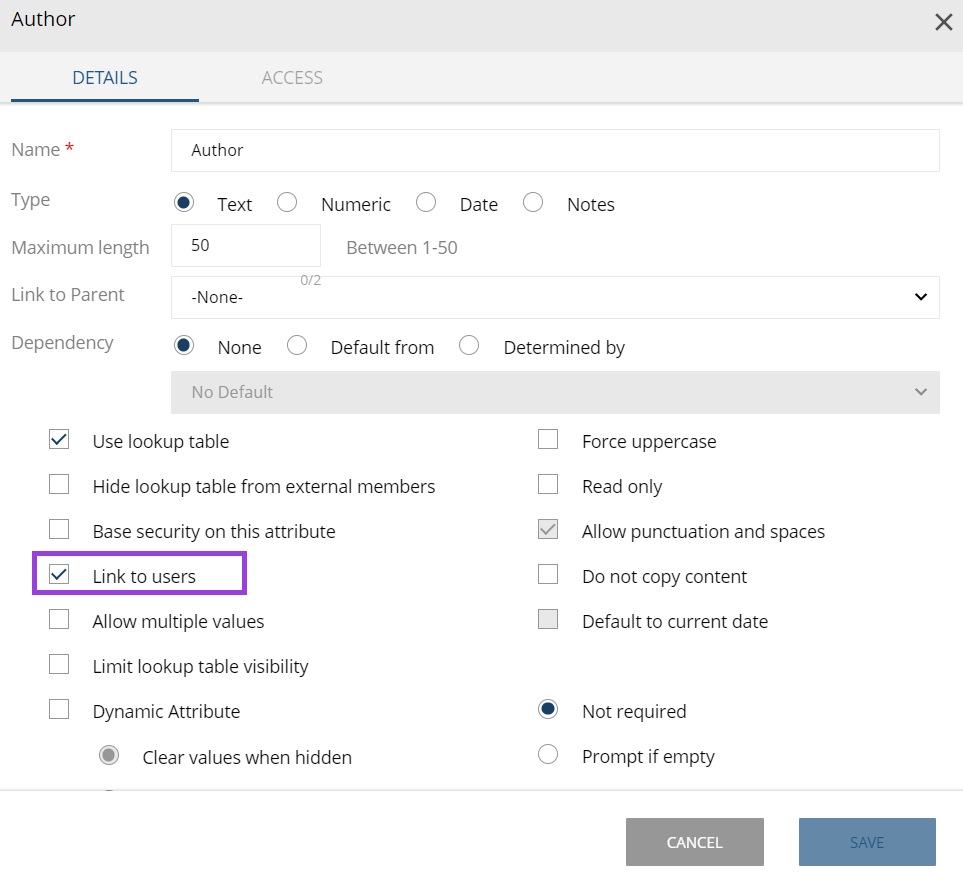Uncheck Use lookup table
963x879 pixels.
point(59,439)
